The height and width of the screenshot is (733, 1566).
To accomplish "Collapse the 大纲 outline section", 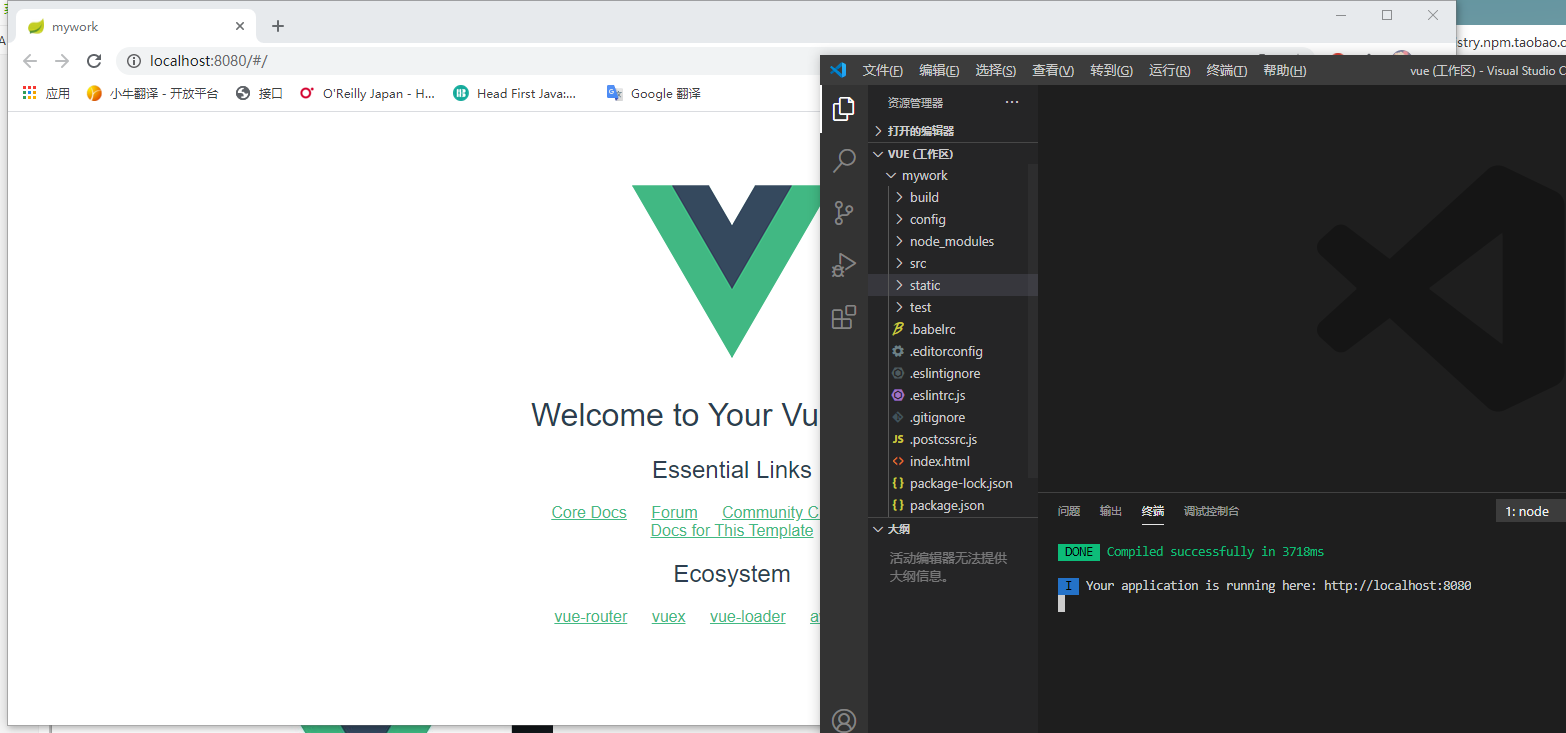I will click(x=953, y=529).
